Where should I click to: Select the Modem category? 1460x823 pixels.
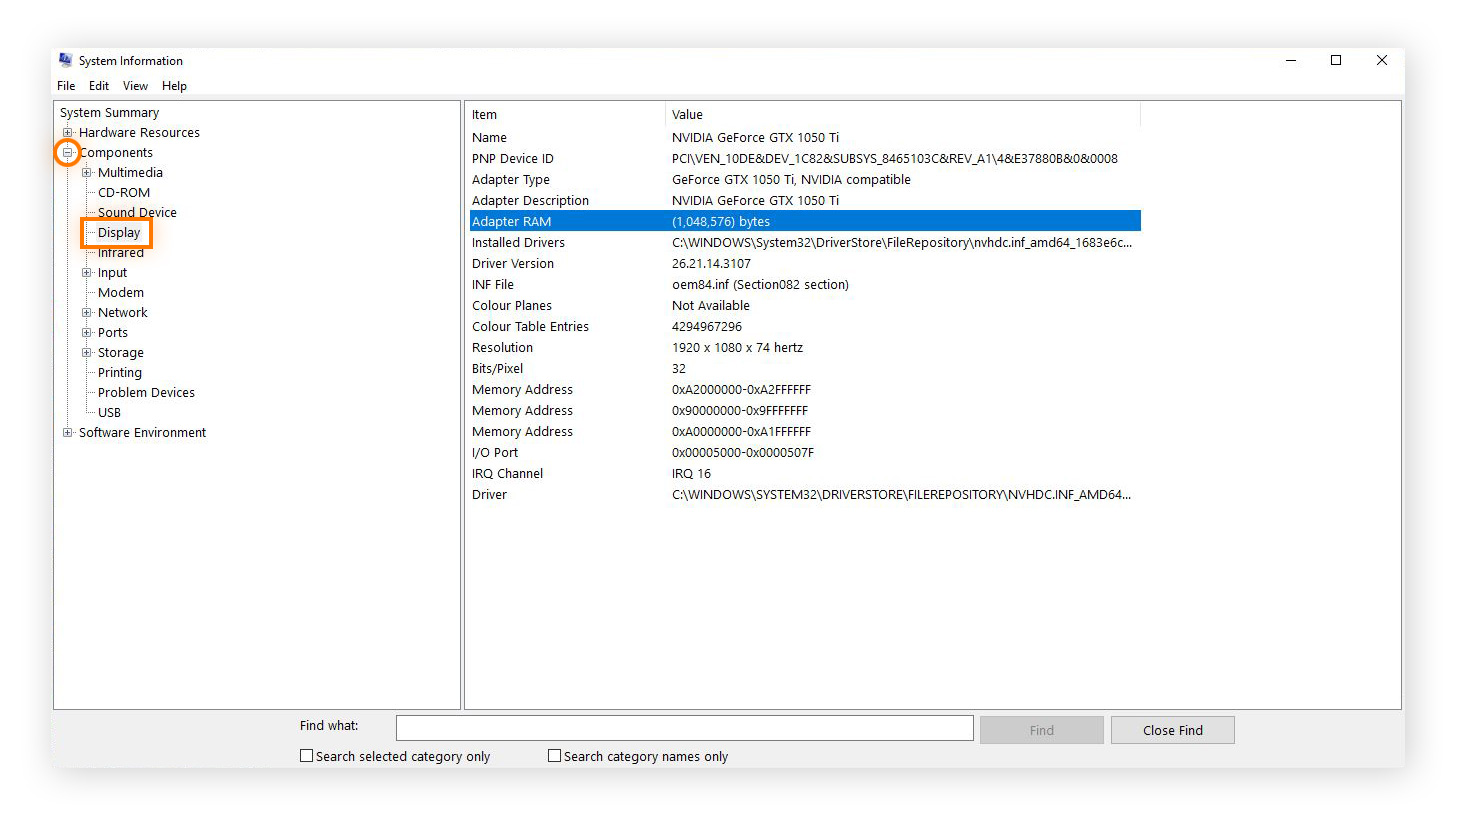pyautogui.click(x=121, y=293)
